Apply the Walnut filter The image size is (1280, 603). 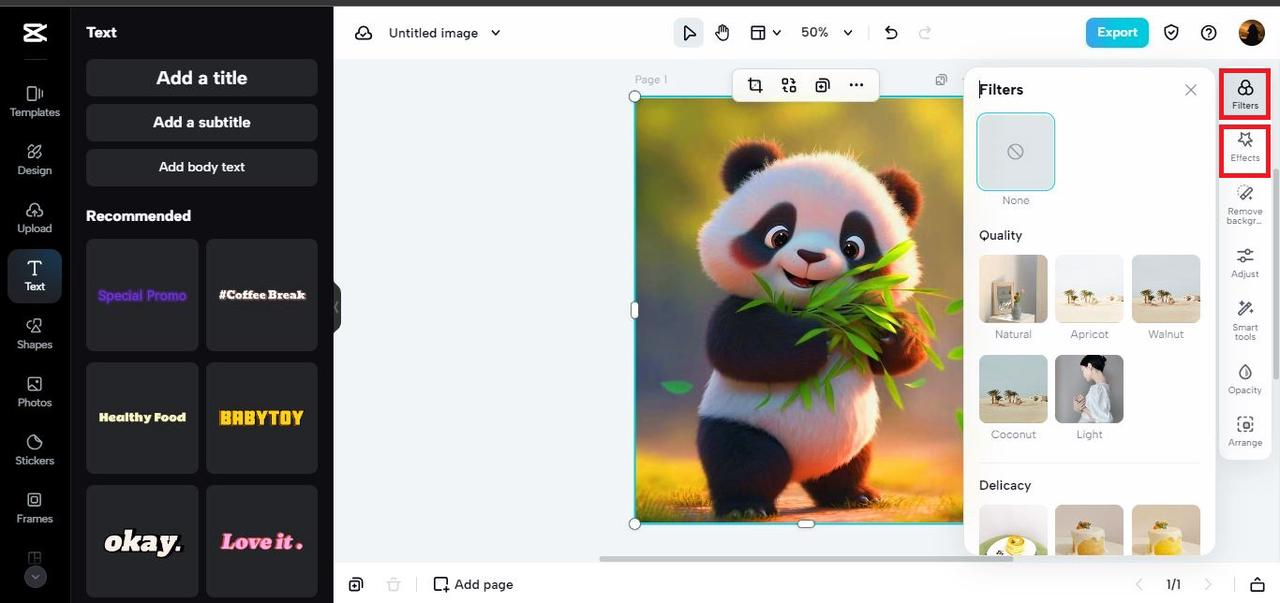[1166, 289]
